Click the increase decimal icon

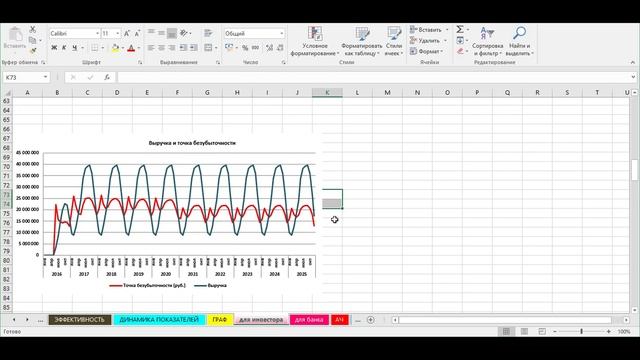click(x=269, y=48)
